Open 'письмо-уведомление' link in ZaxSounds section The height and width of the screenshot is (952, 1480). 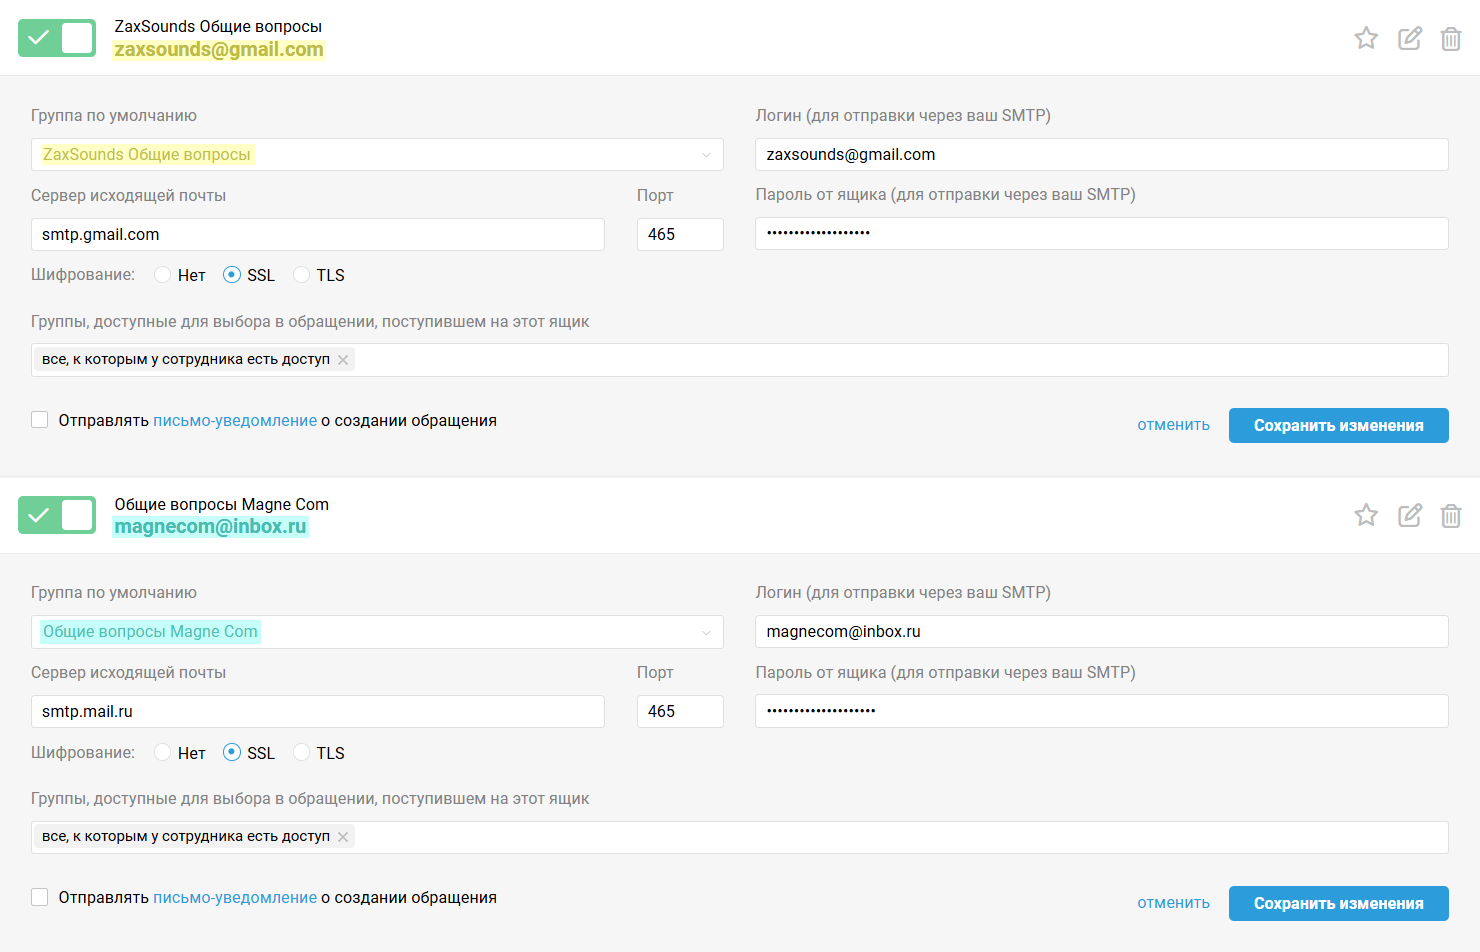235,421
